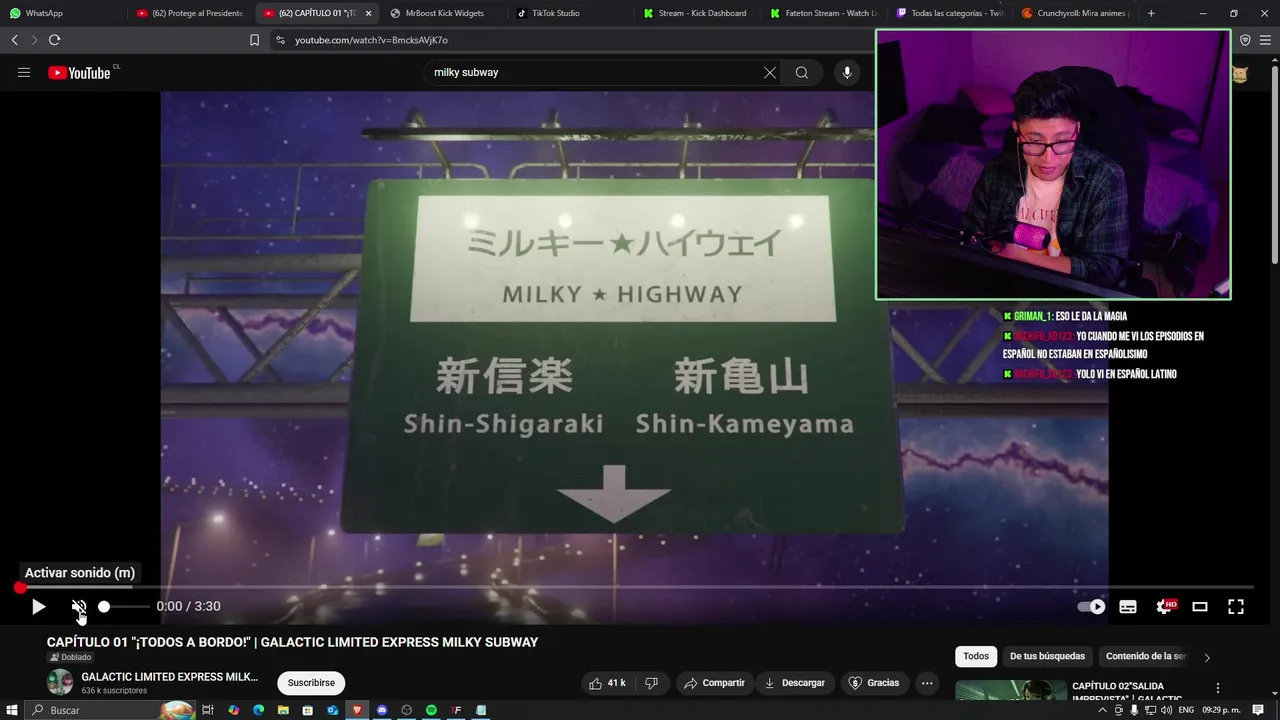The height and width of the screenshot is (720, 1280).
Task: Open Microsoft Edge from taskbar
Action: click(258, 710)
